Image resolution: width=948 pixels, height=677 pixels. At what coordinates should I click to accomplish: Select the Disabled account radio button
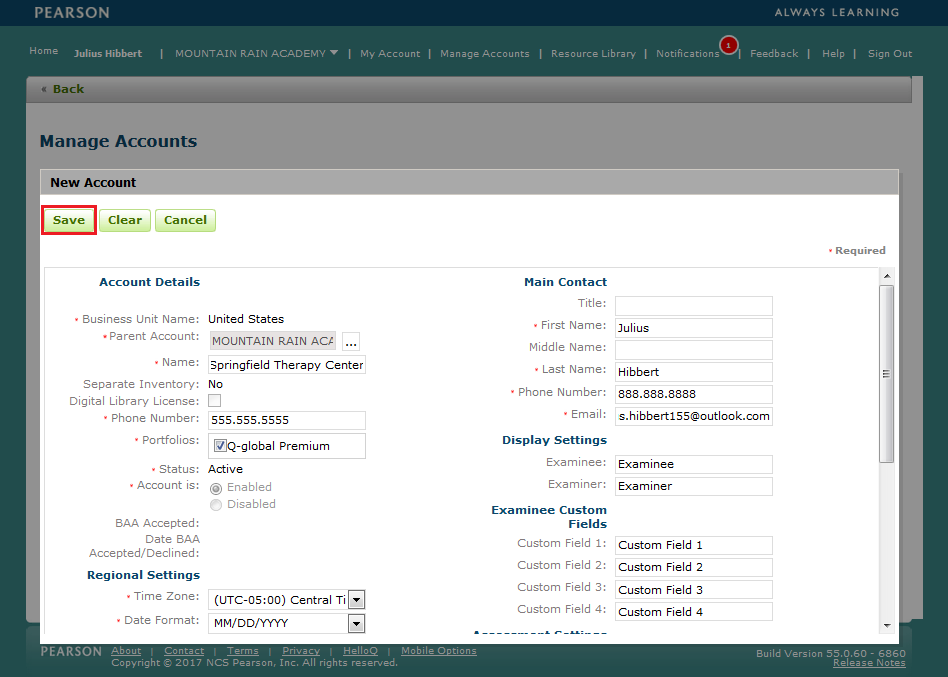(216, 505)
